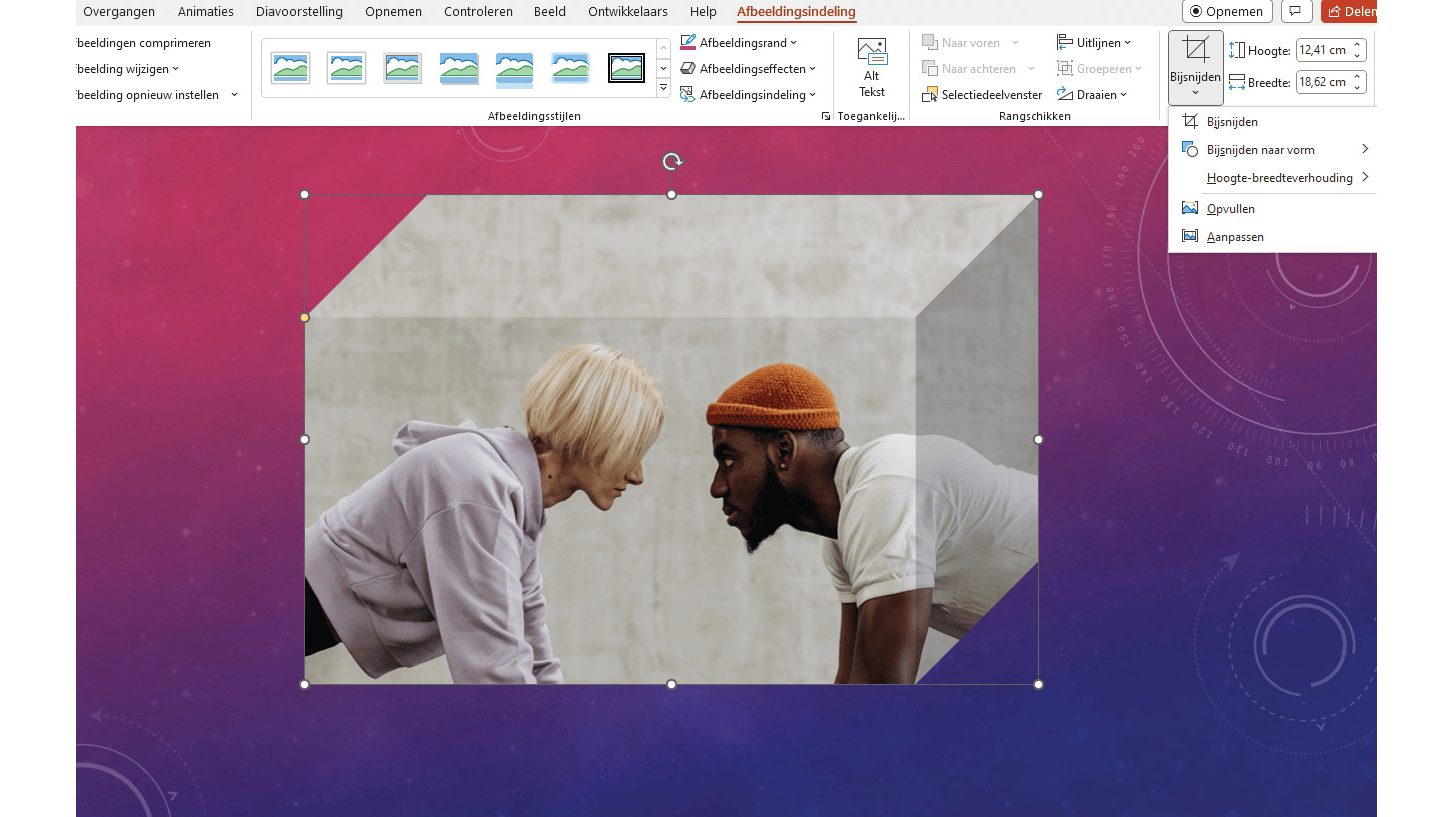Click the Hoogte height input field
This screenshot has height=817, width=1452.
[1322, 50]
